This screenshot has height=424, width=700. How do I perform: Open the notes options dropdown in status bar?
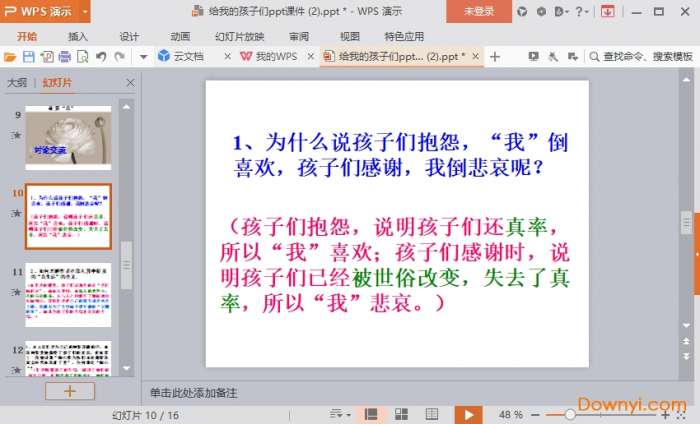[340, 415]
